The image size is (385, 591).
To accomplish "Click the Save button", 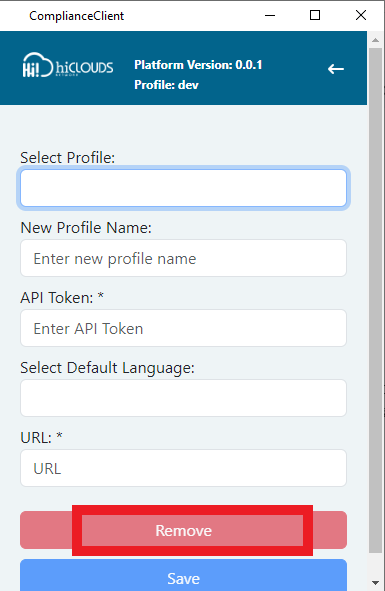I will point(183,576).
